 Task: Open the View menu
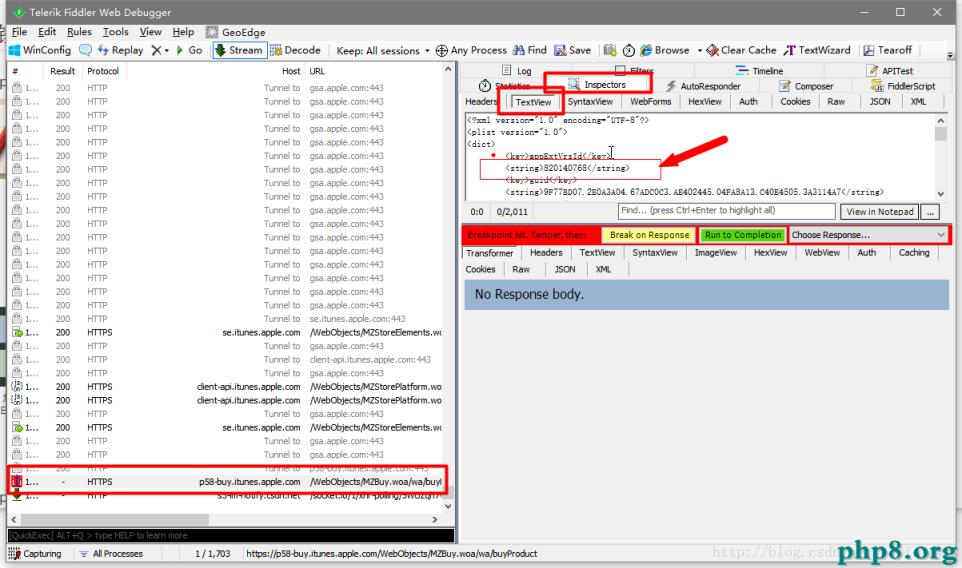click(x=150, y=32)
